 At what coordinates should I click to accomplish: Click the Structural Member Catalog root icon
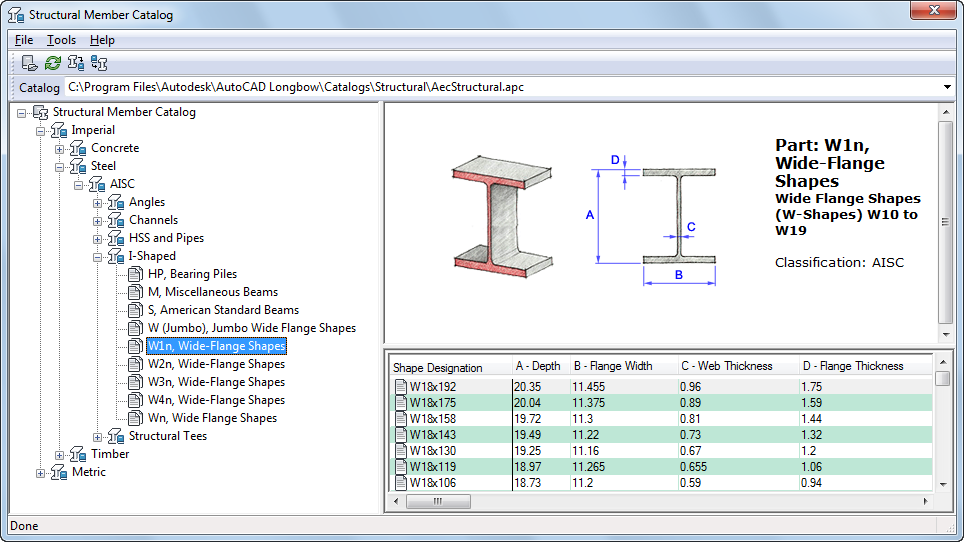pos(40,112)
